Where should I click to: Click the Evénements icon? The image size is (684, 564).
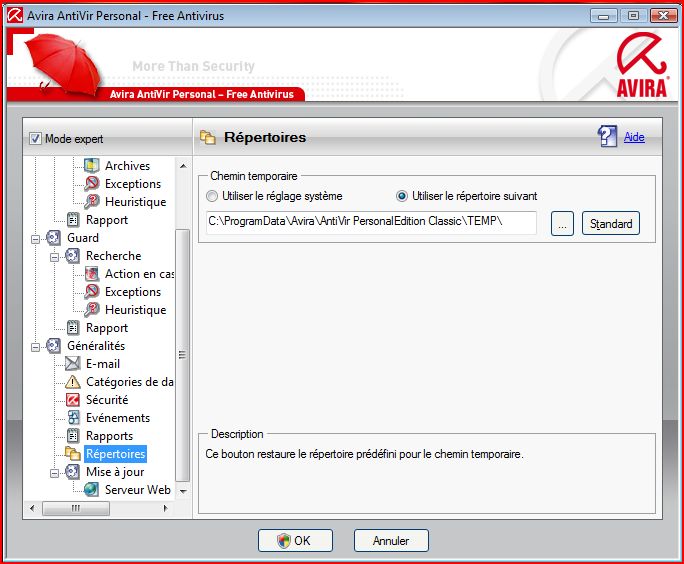pos(73,417)
